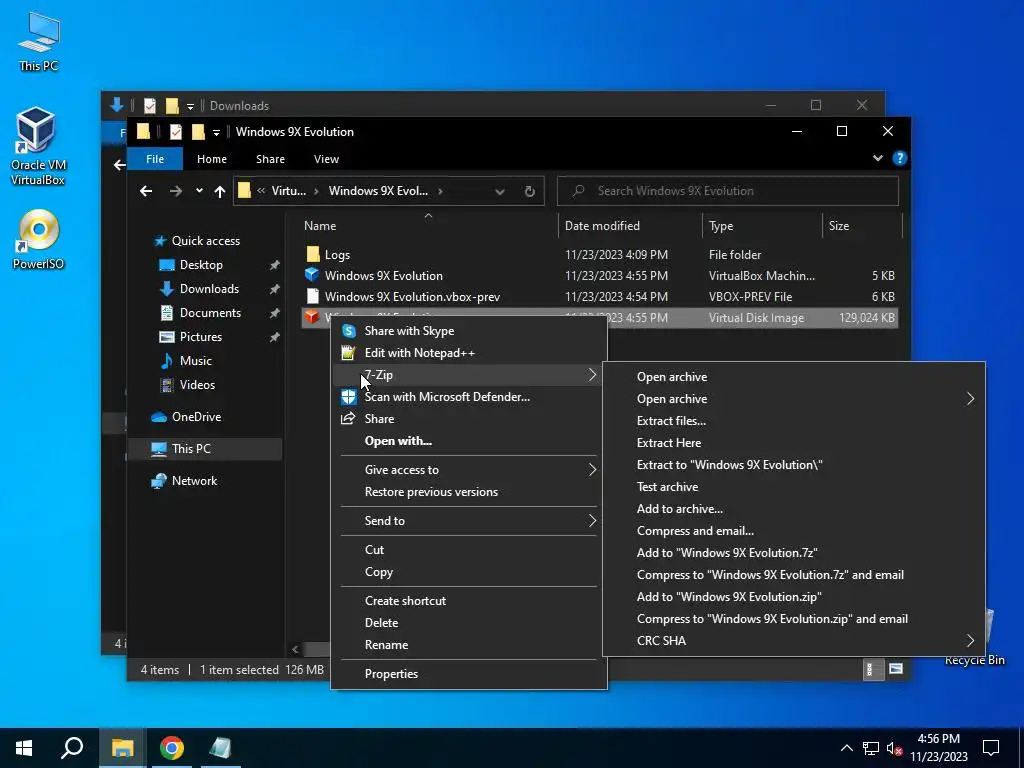Click the muted volume tray icon
1024x768 pixels.
[894, 748]
